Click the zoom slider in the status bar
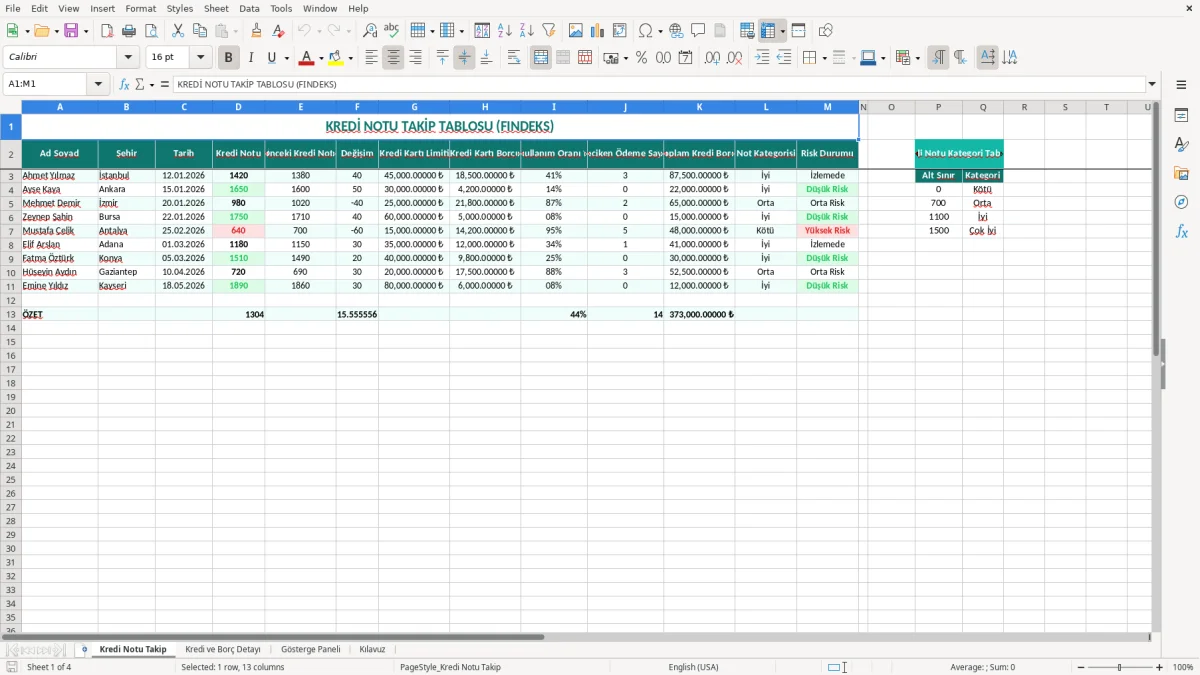This screenshot has height=675, width=1200. [x=1120, y=667]
